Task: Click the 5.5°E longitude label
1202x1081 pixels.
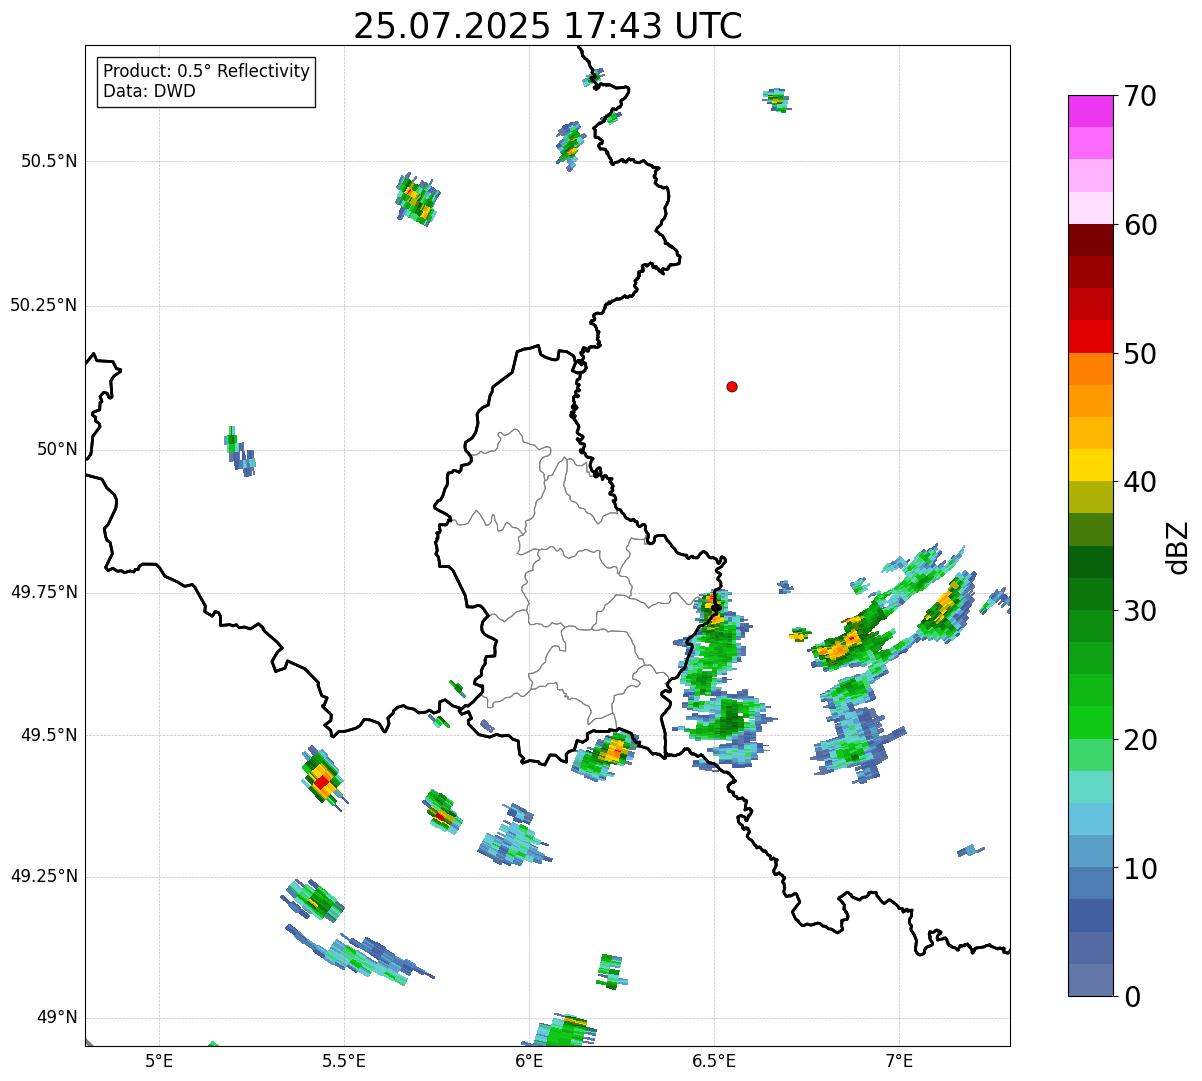Action: (x=344, y=1061)
